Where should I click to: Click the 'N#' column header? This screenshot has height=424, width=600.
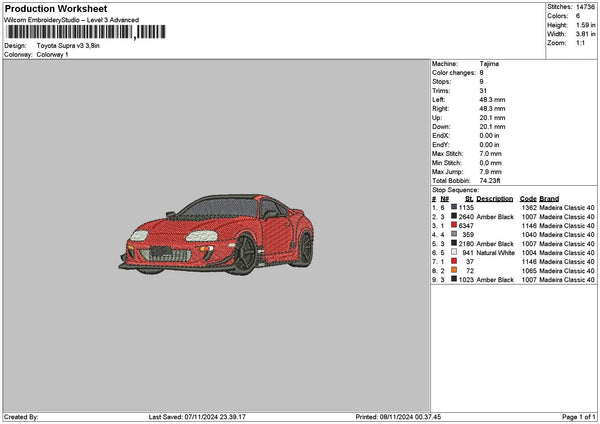(x=444, y=199)
